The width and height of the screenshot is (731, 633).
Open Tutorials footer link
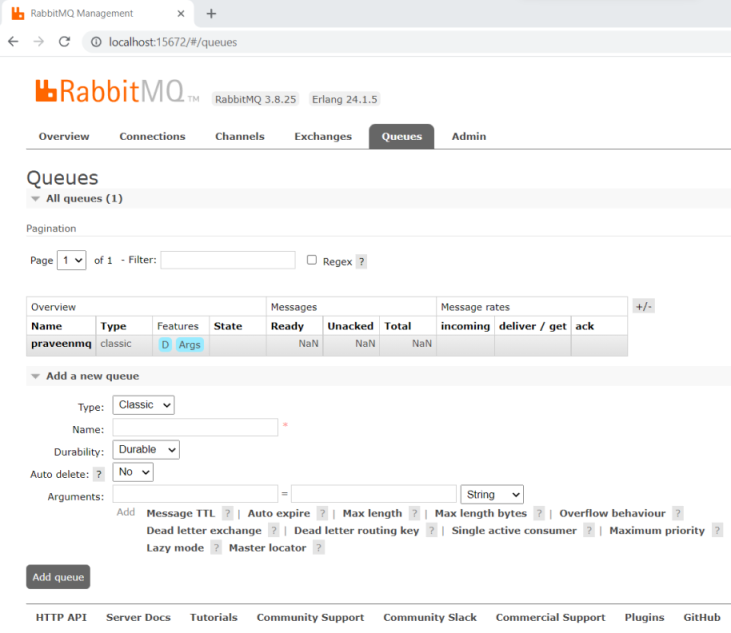tap(214, 617)
